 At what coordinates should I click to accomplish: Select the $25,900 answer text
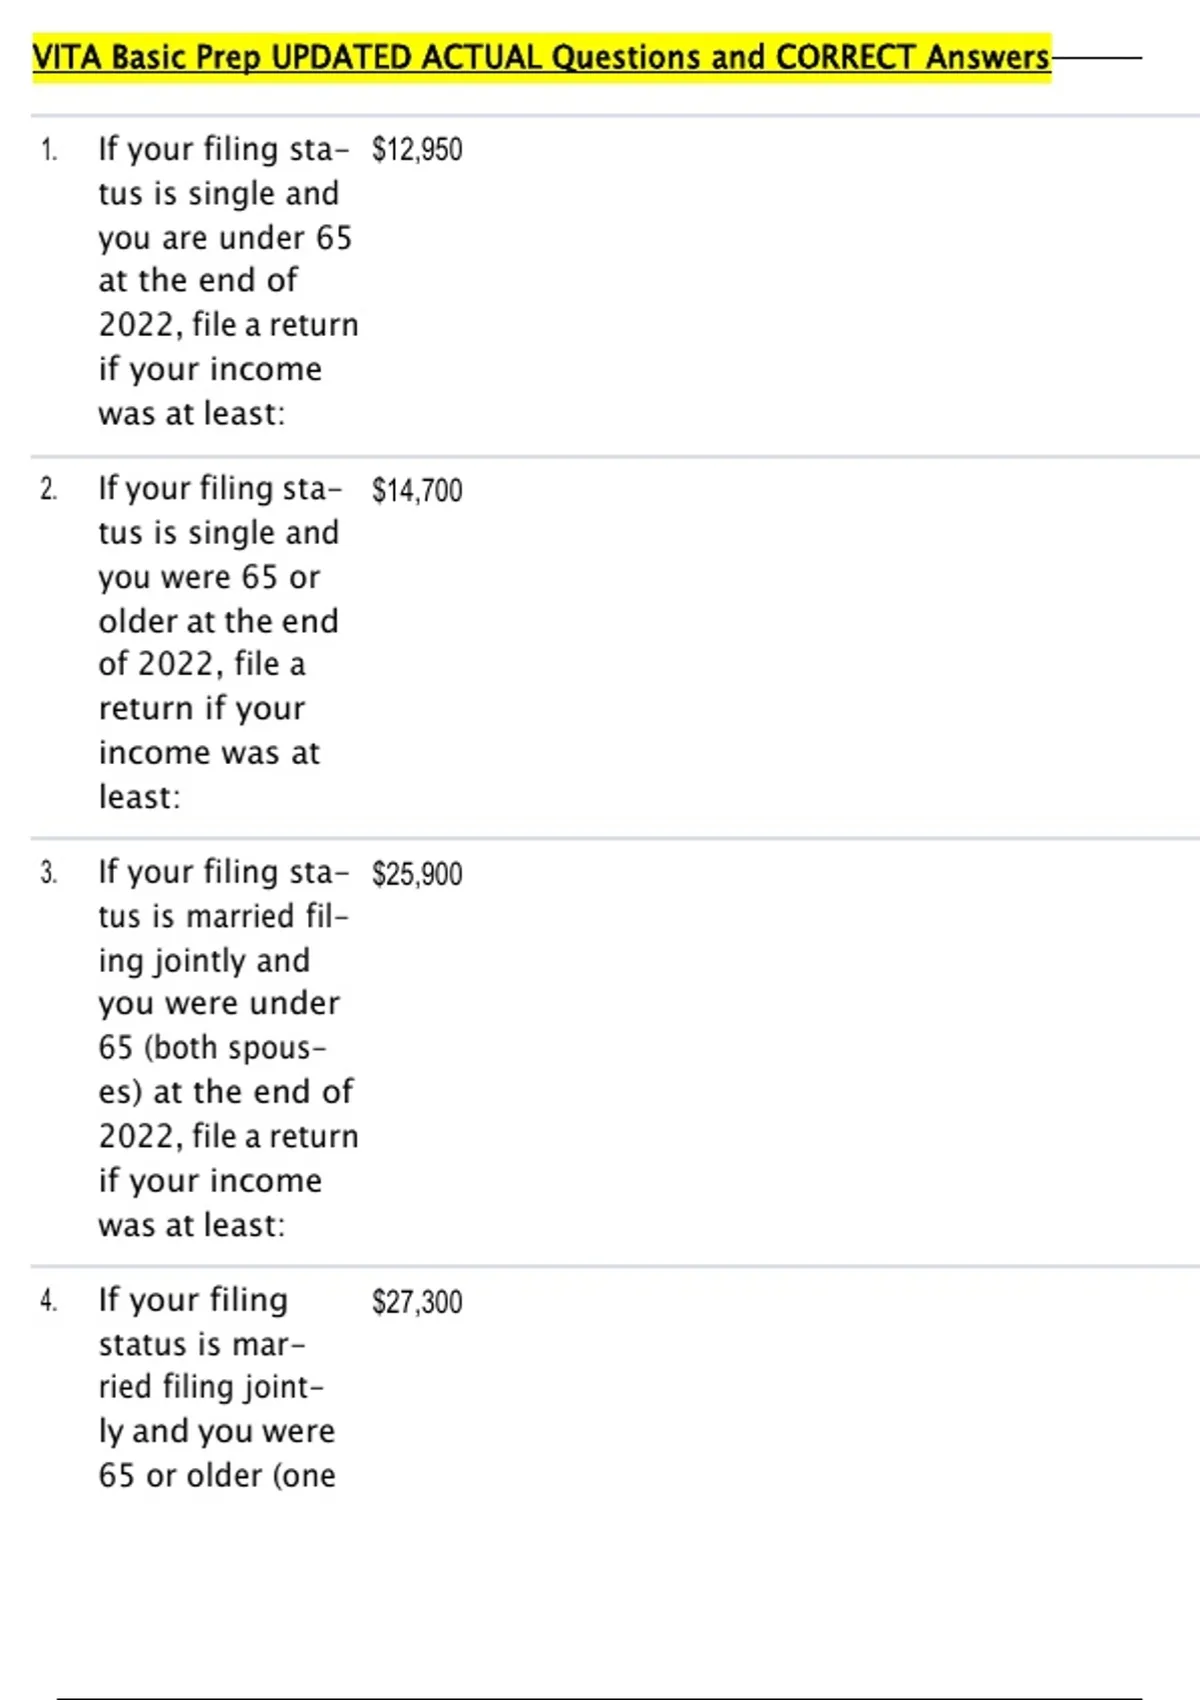click(417, 874)
